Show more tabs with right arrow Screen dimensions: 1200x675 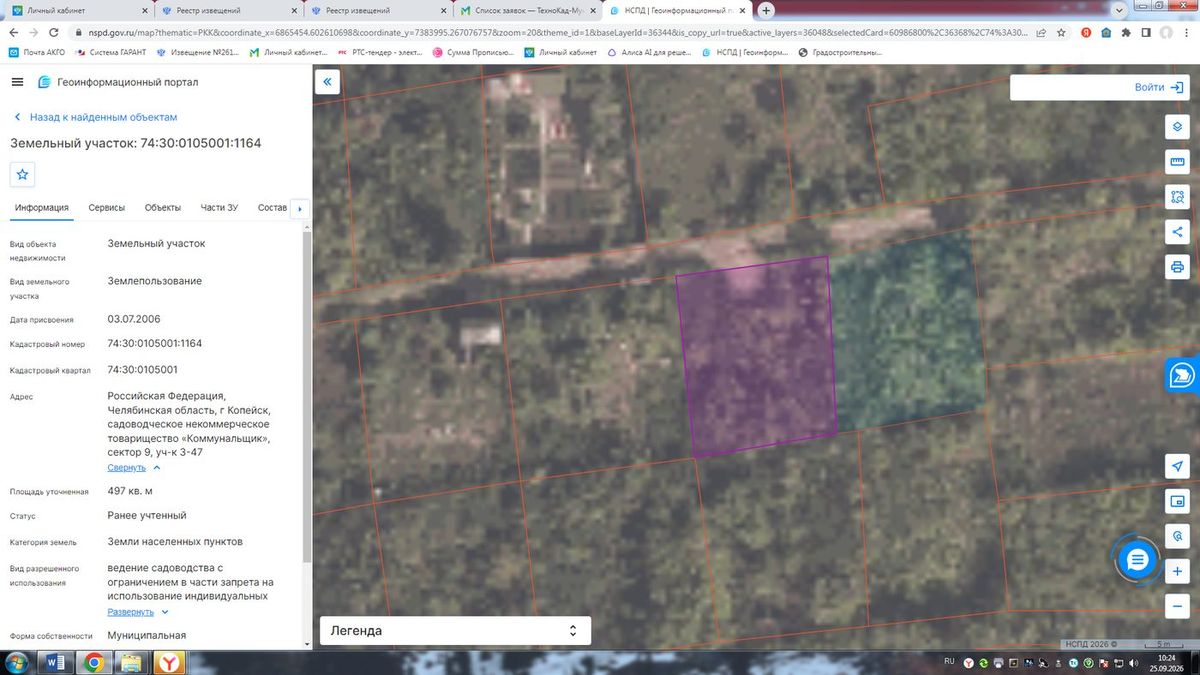point(299,209)
